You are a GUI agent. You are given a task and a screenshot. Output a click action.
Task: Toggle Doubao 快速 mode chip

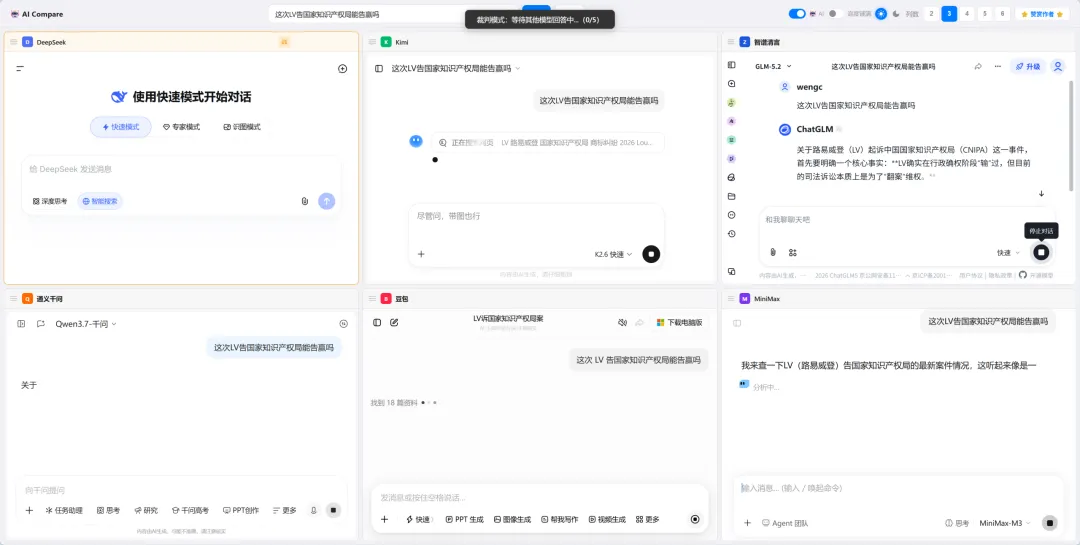pos(421,520)
